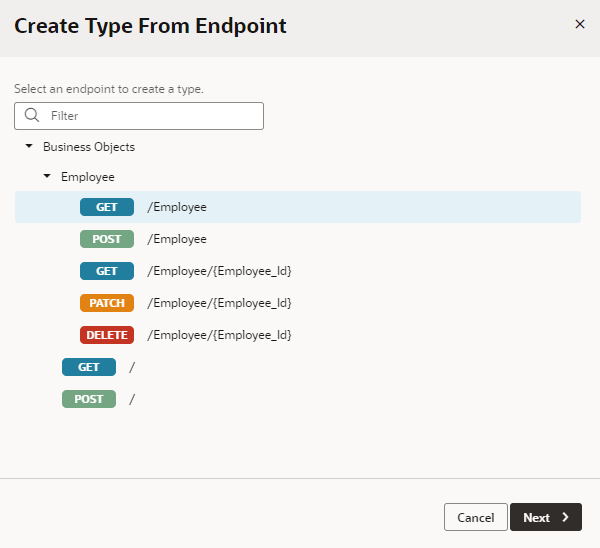Screen dimensions: 600x548
Task: Select the Employee label in tree
Action: 88,177
